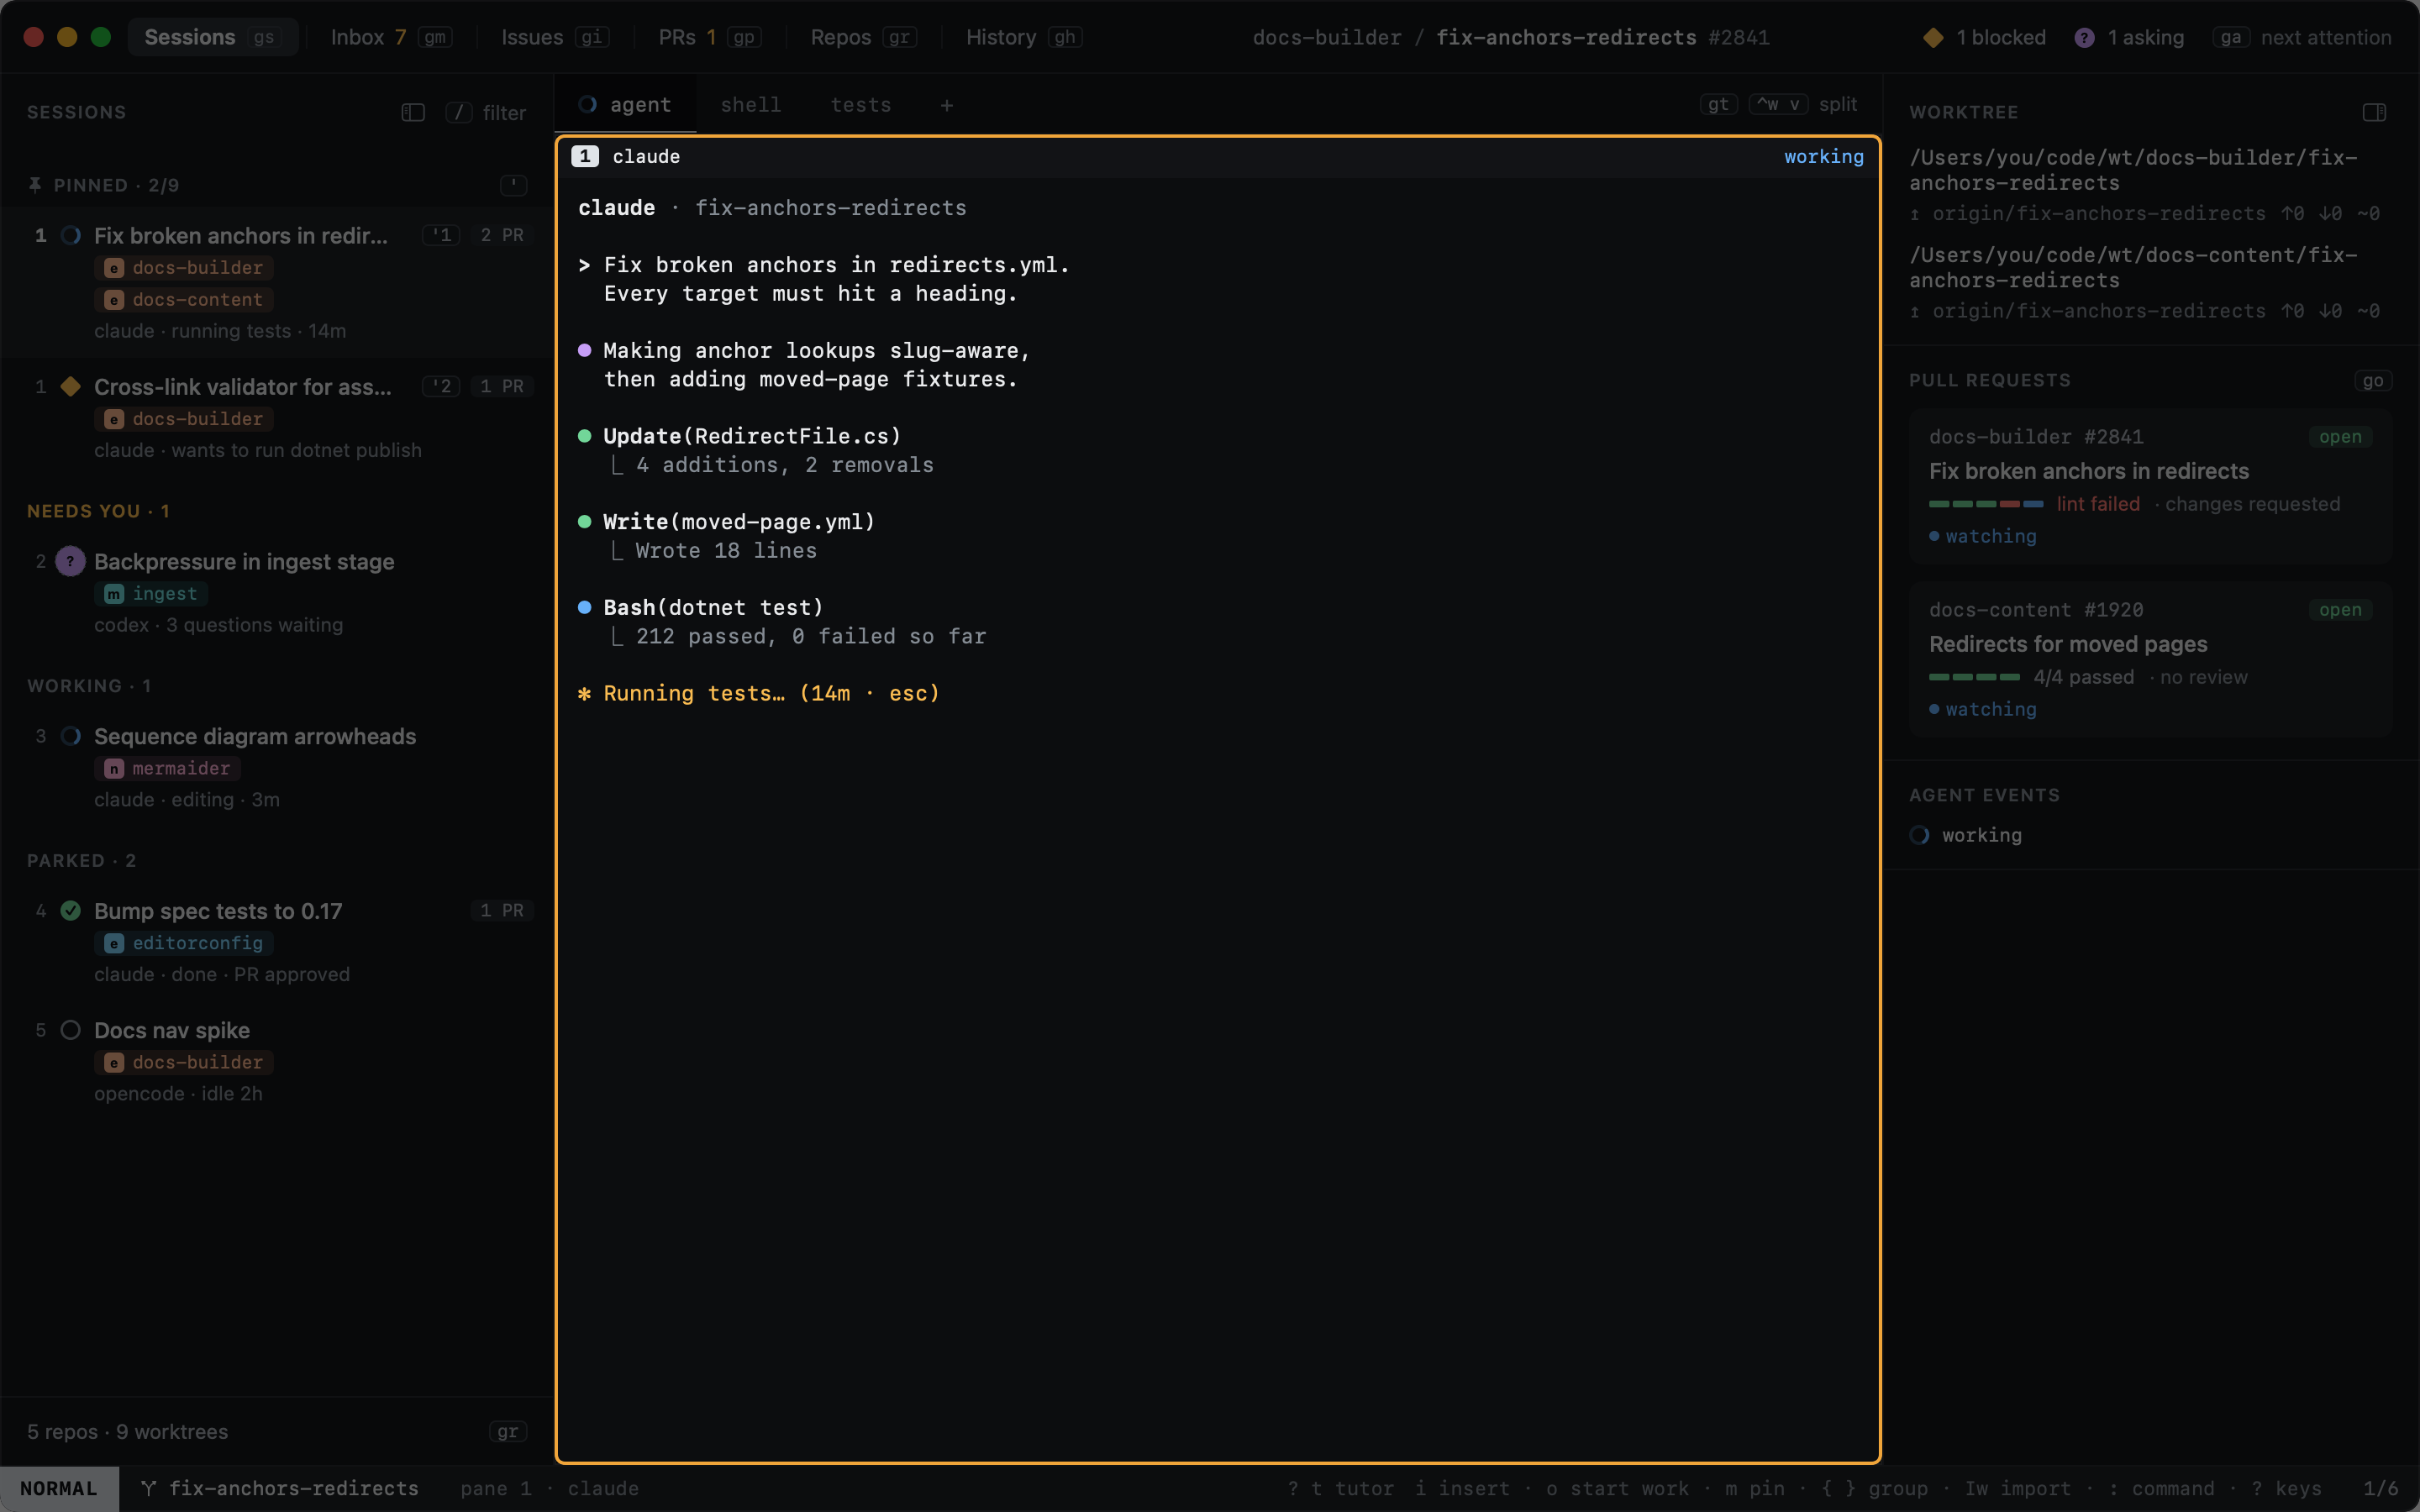Click the check progress bar on PR #2841
2420x1512 pixels.
pos(1985,504)
